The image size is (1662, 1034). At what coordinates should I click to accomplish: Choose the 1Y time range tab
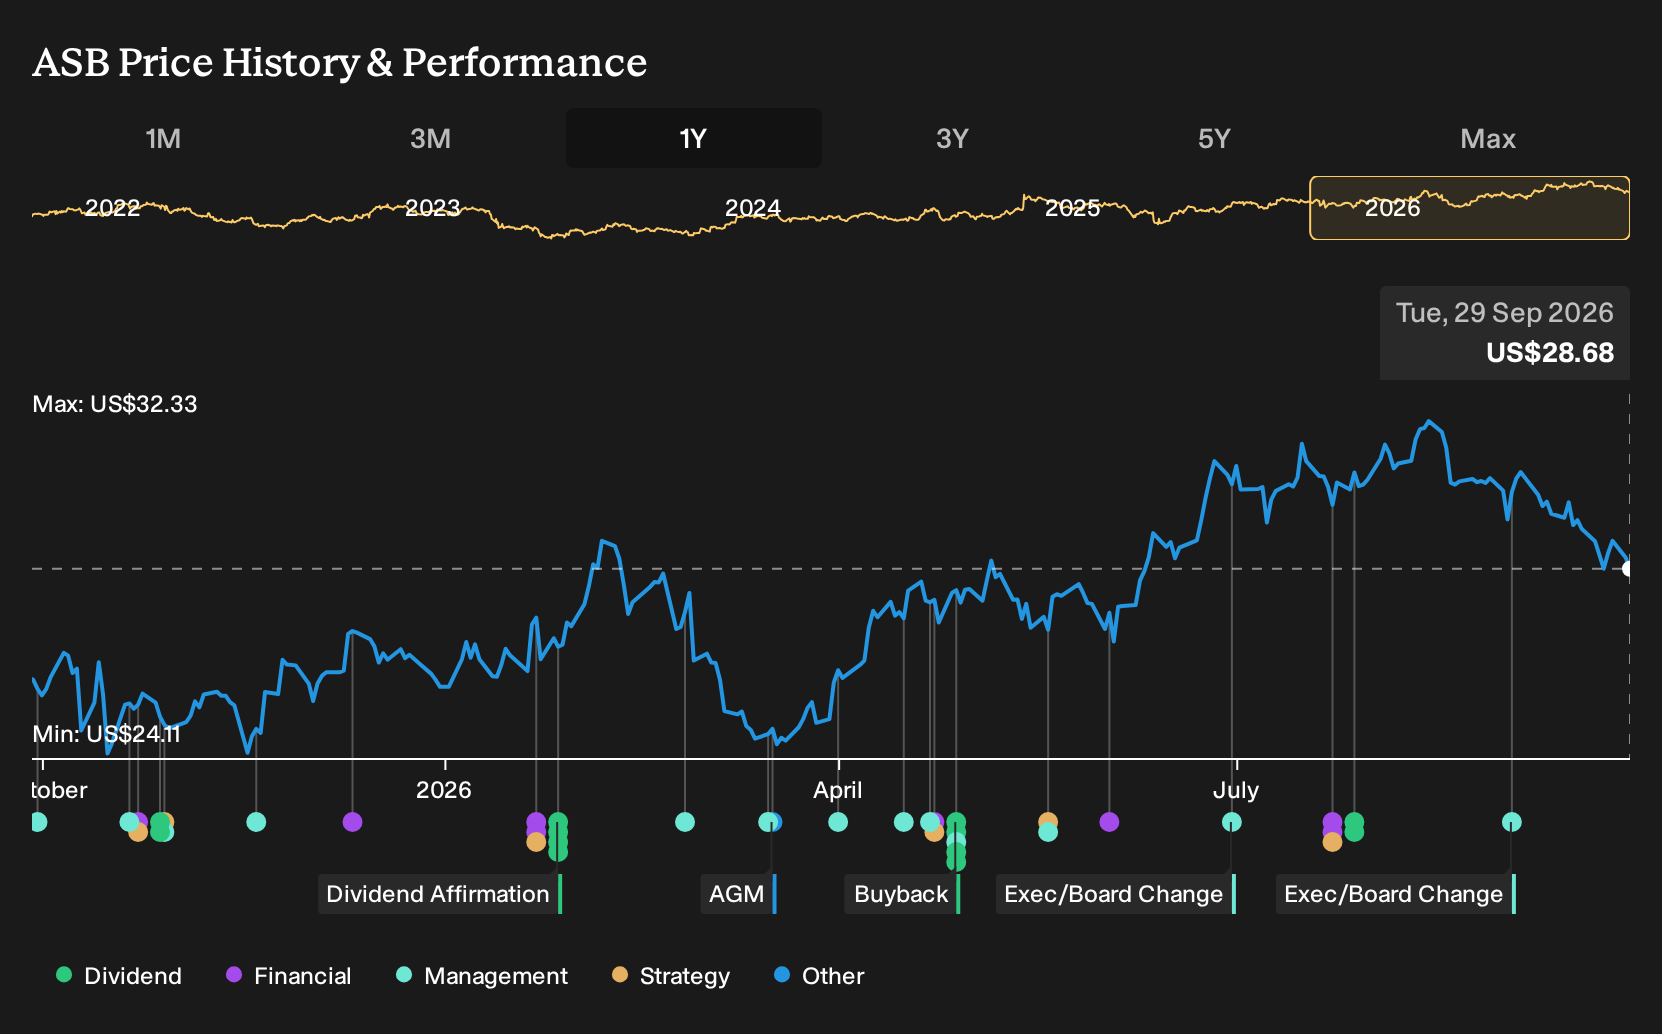click(x=694, y=138)
